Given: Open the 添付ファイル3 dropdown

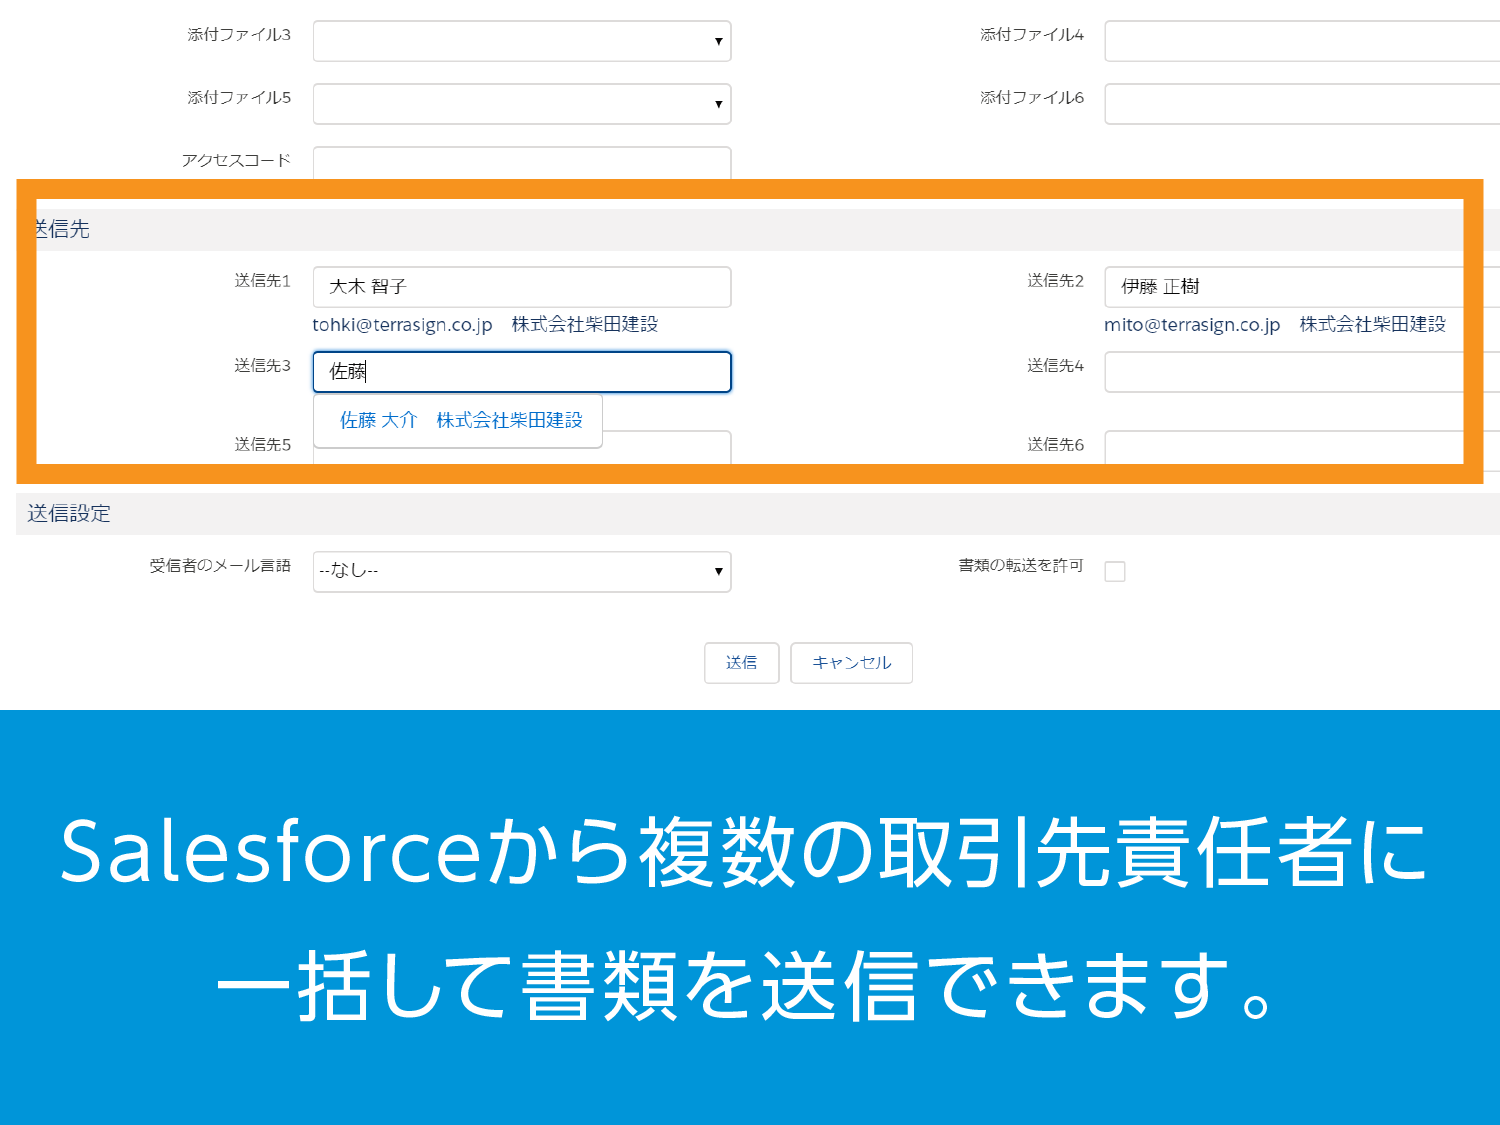Looking at the screenshot, I should (522, 41).
